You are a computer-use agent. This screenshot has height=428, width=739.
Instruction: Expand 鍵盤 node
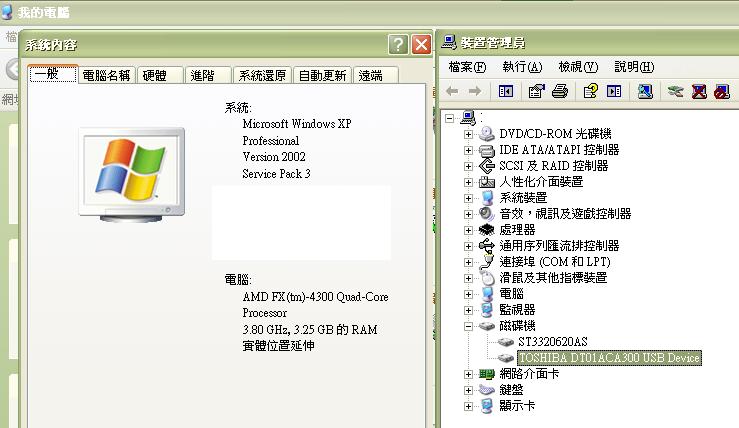pos(468,390)
